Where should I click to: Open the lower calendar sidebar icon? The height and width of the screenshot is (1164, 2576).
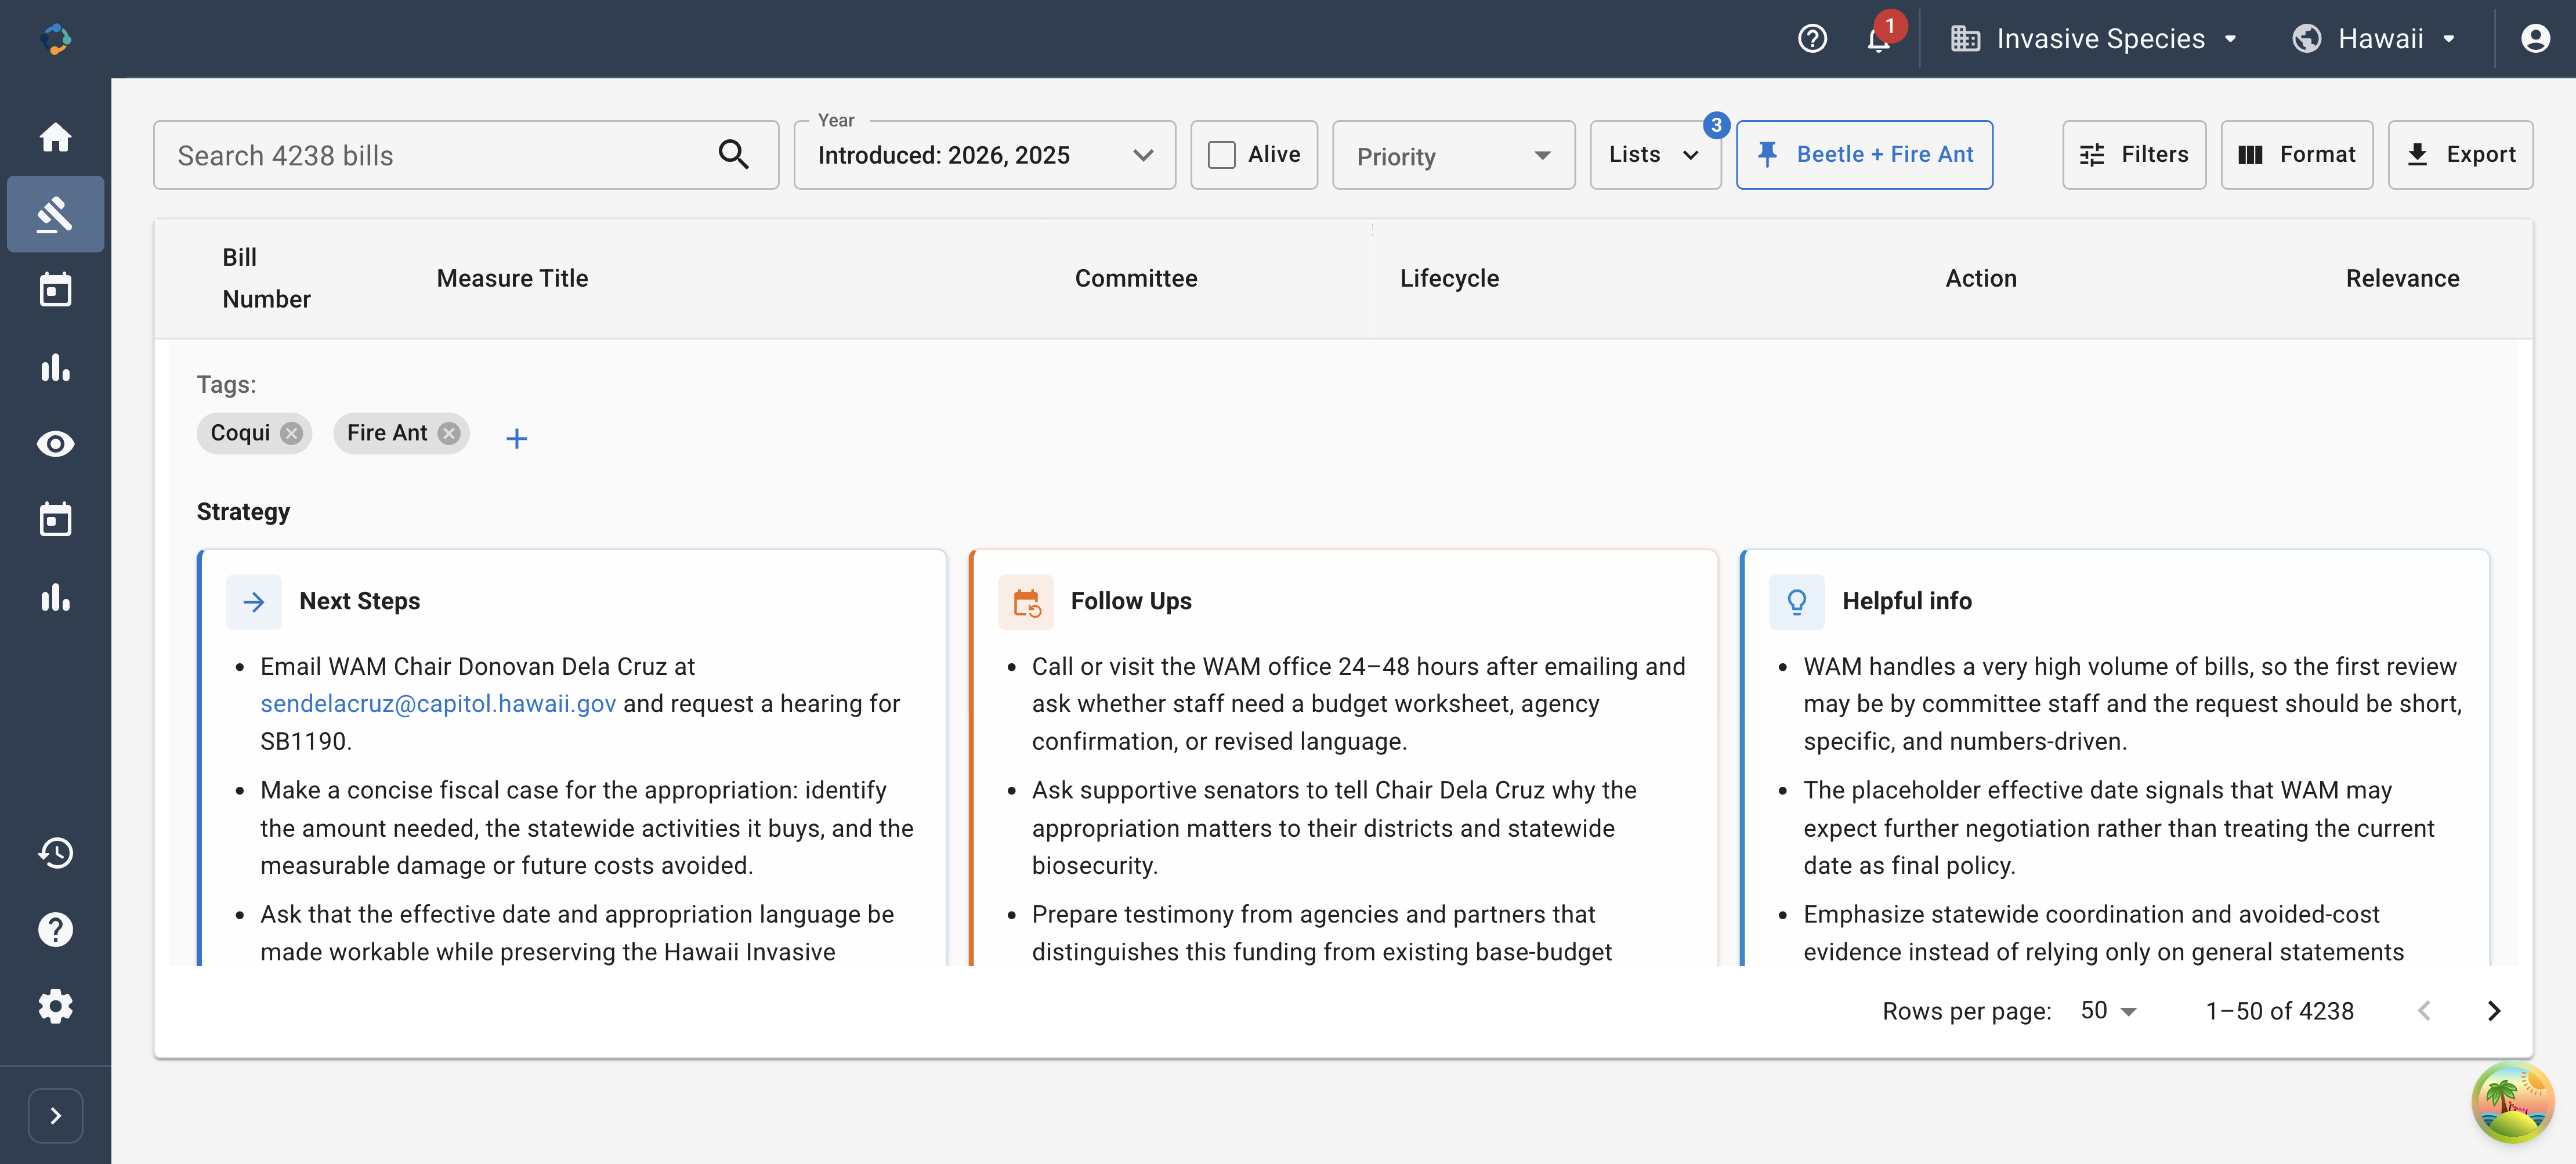point(55,520)
